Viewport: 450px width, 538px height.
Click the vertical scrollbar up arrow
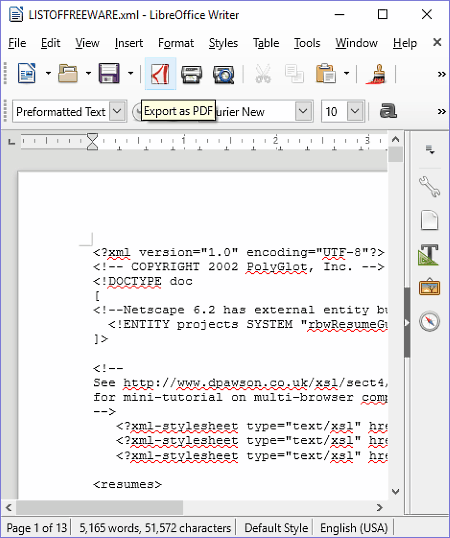coord(395,139)
